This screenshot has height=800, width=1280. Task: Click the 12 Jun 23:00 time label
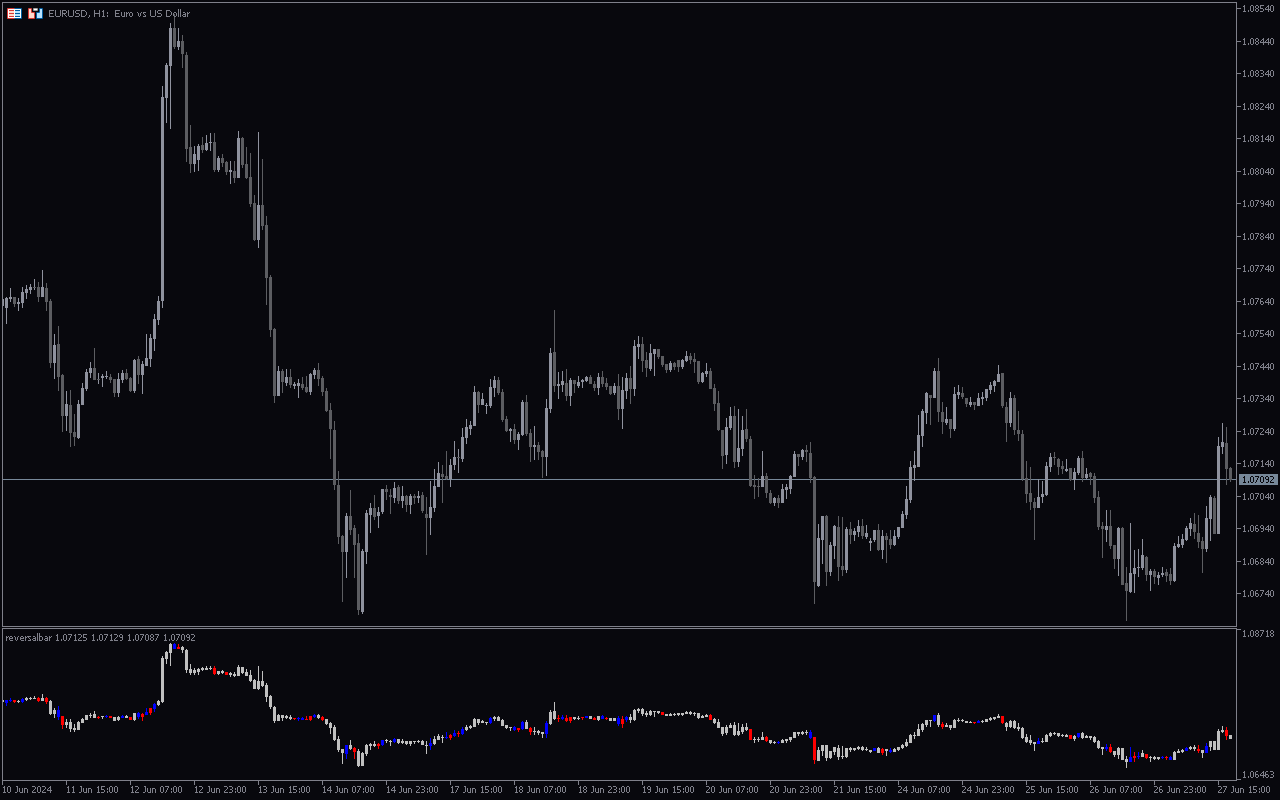220,790
